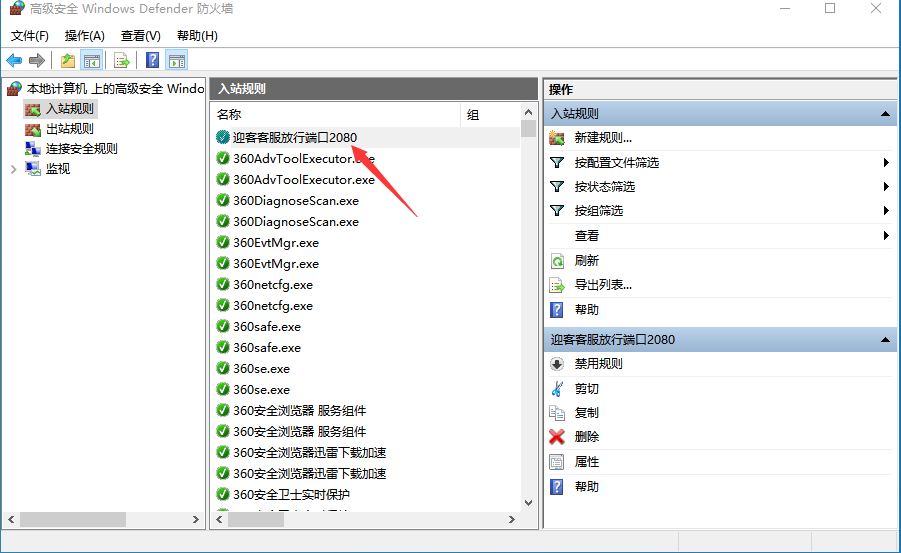Image resolution: width=901 pixels, height=553 pixels.
Task: Select 监视 node in the left tree
Action: click(x=58, y=169)
